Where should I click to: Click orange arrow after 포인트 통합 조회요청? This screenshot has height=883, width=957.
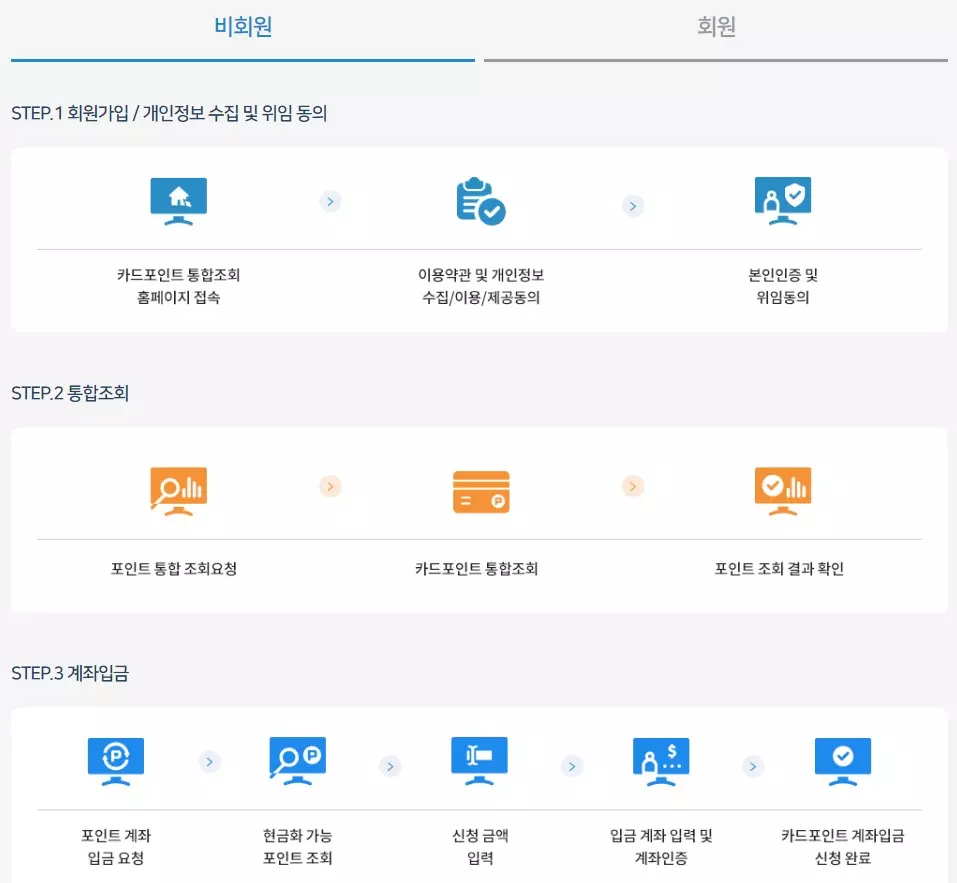[330, 486]
